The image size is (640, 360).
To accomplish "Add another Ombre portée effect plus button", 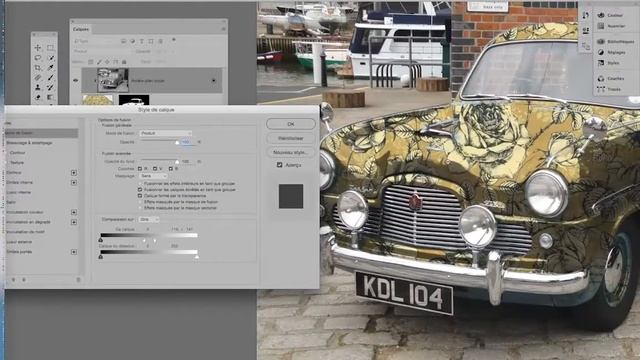I will 74,252.
